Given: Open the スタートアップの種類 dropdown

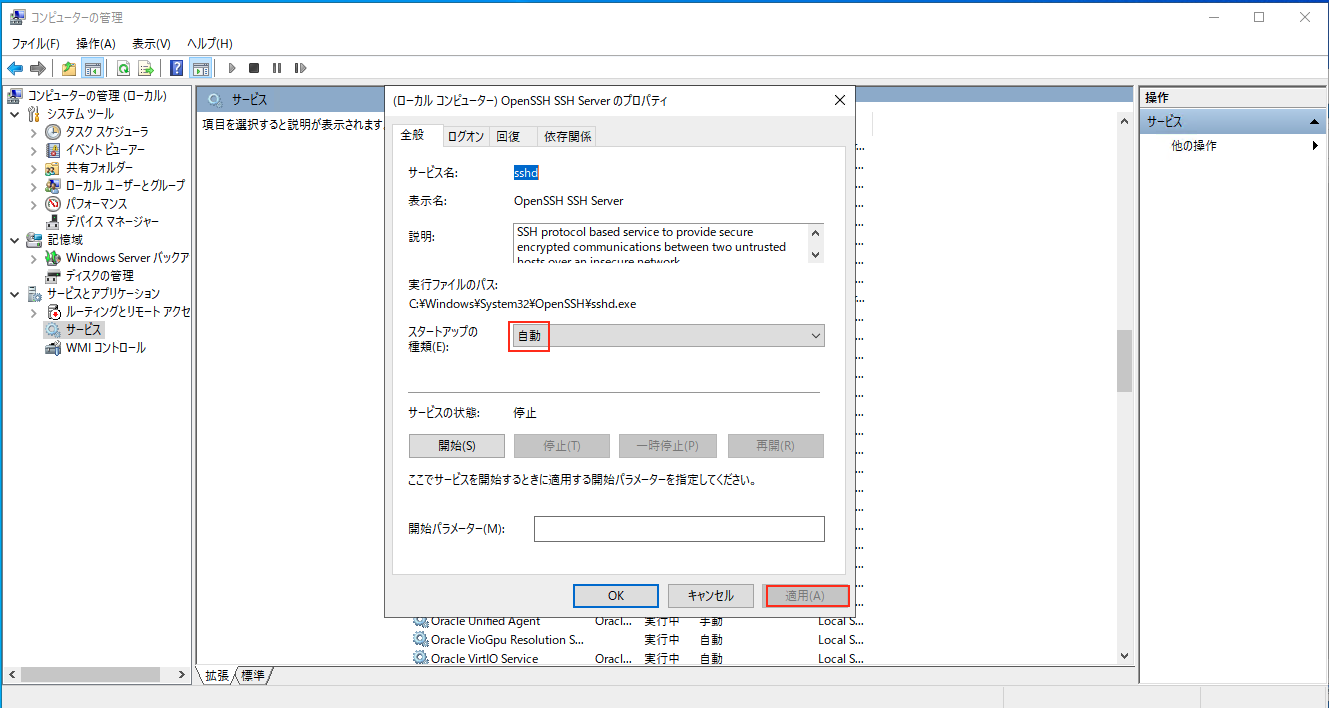Looking at the screenshot, I should (x=667, y=336).
